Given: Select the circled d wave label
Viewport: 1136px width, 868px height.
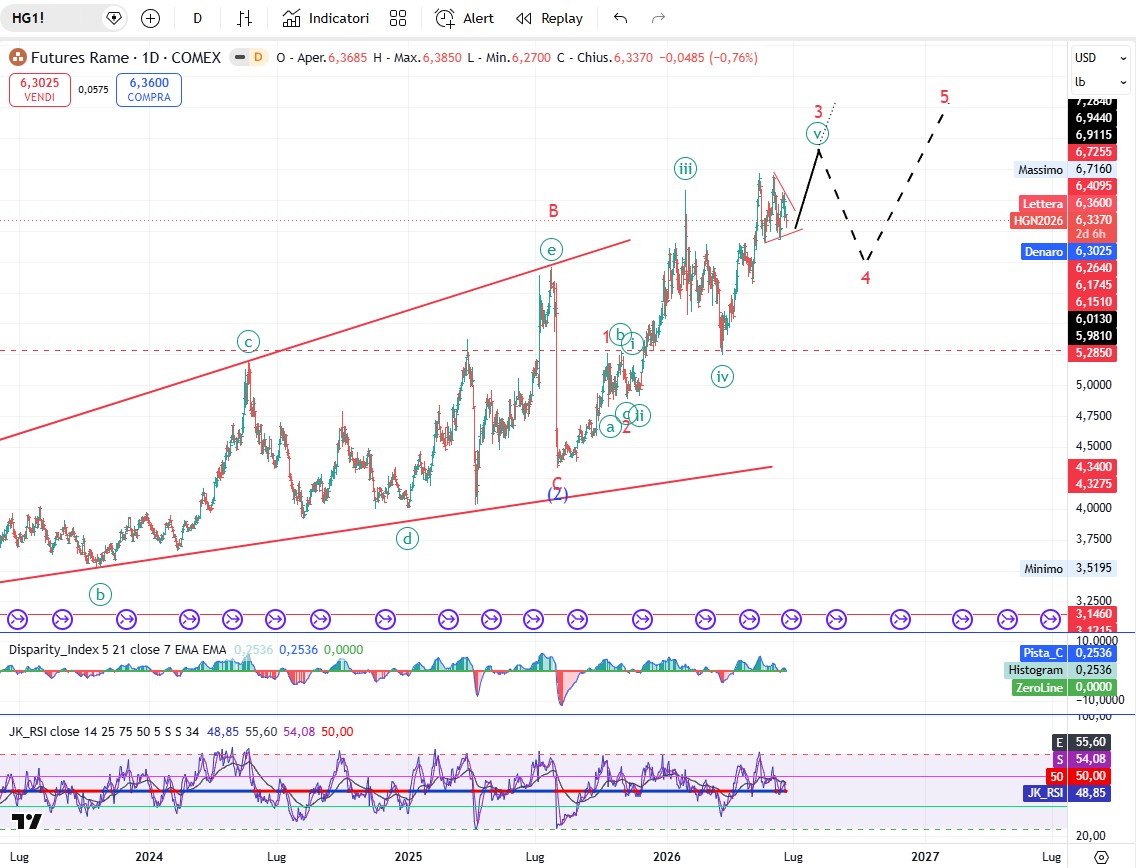Looking at the screenshot, I should click(407, 538).
